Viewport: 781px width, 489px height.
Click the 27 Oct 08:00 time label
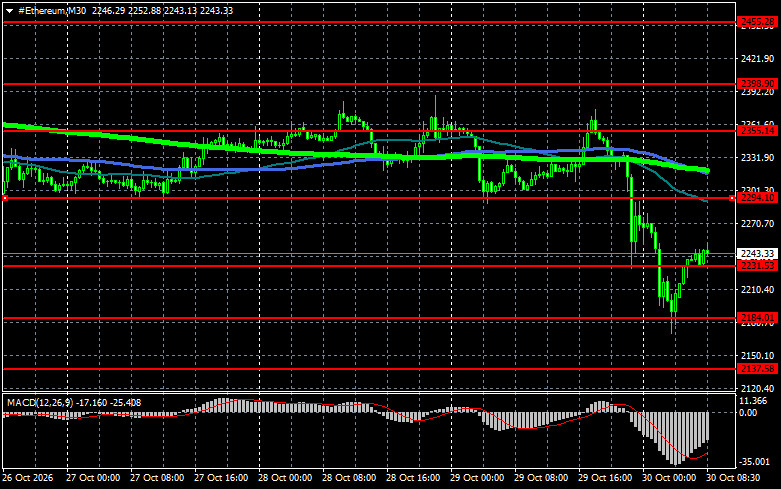[157, 478]
